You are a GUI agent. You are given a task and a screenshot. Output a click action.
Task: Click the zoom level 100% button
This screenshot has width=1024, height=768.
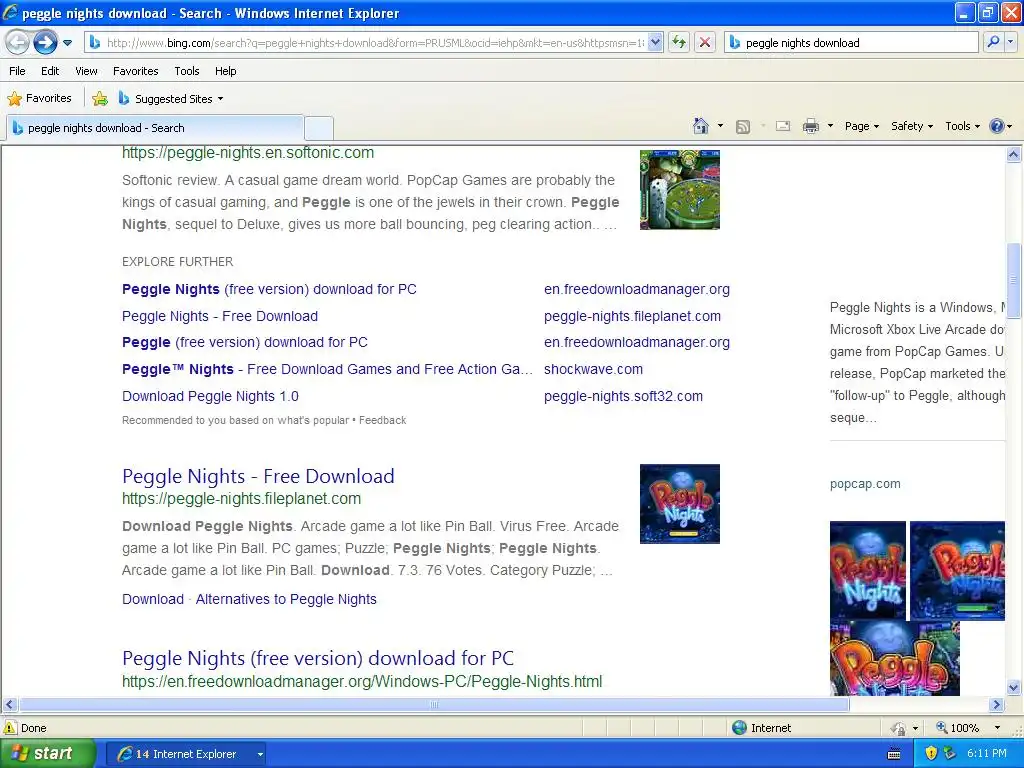[958, 728]
